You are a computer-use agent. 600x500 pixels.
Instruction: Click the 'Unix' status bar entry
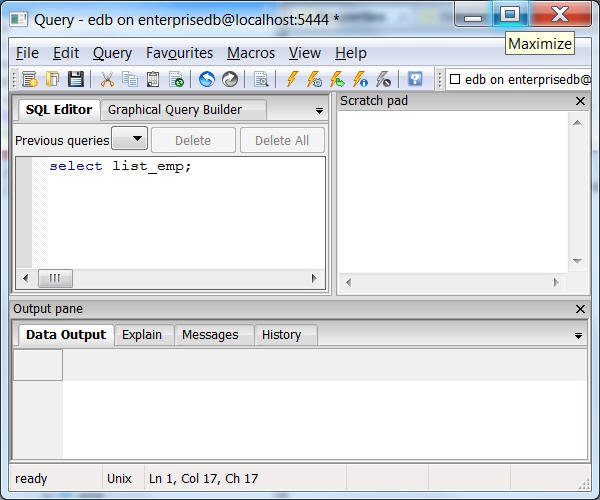[119, 478]
